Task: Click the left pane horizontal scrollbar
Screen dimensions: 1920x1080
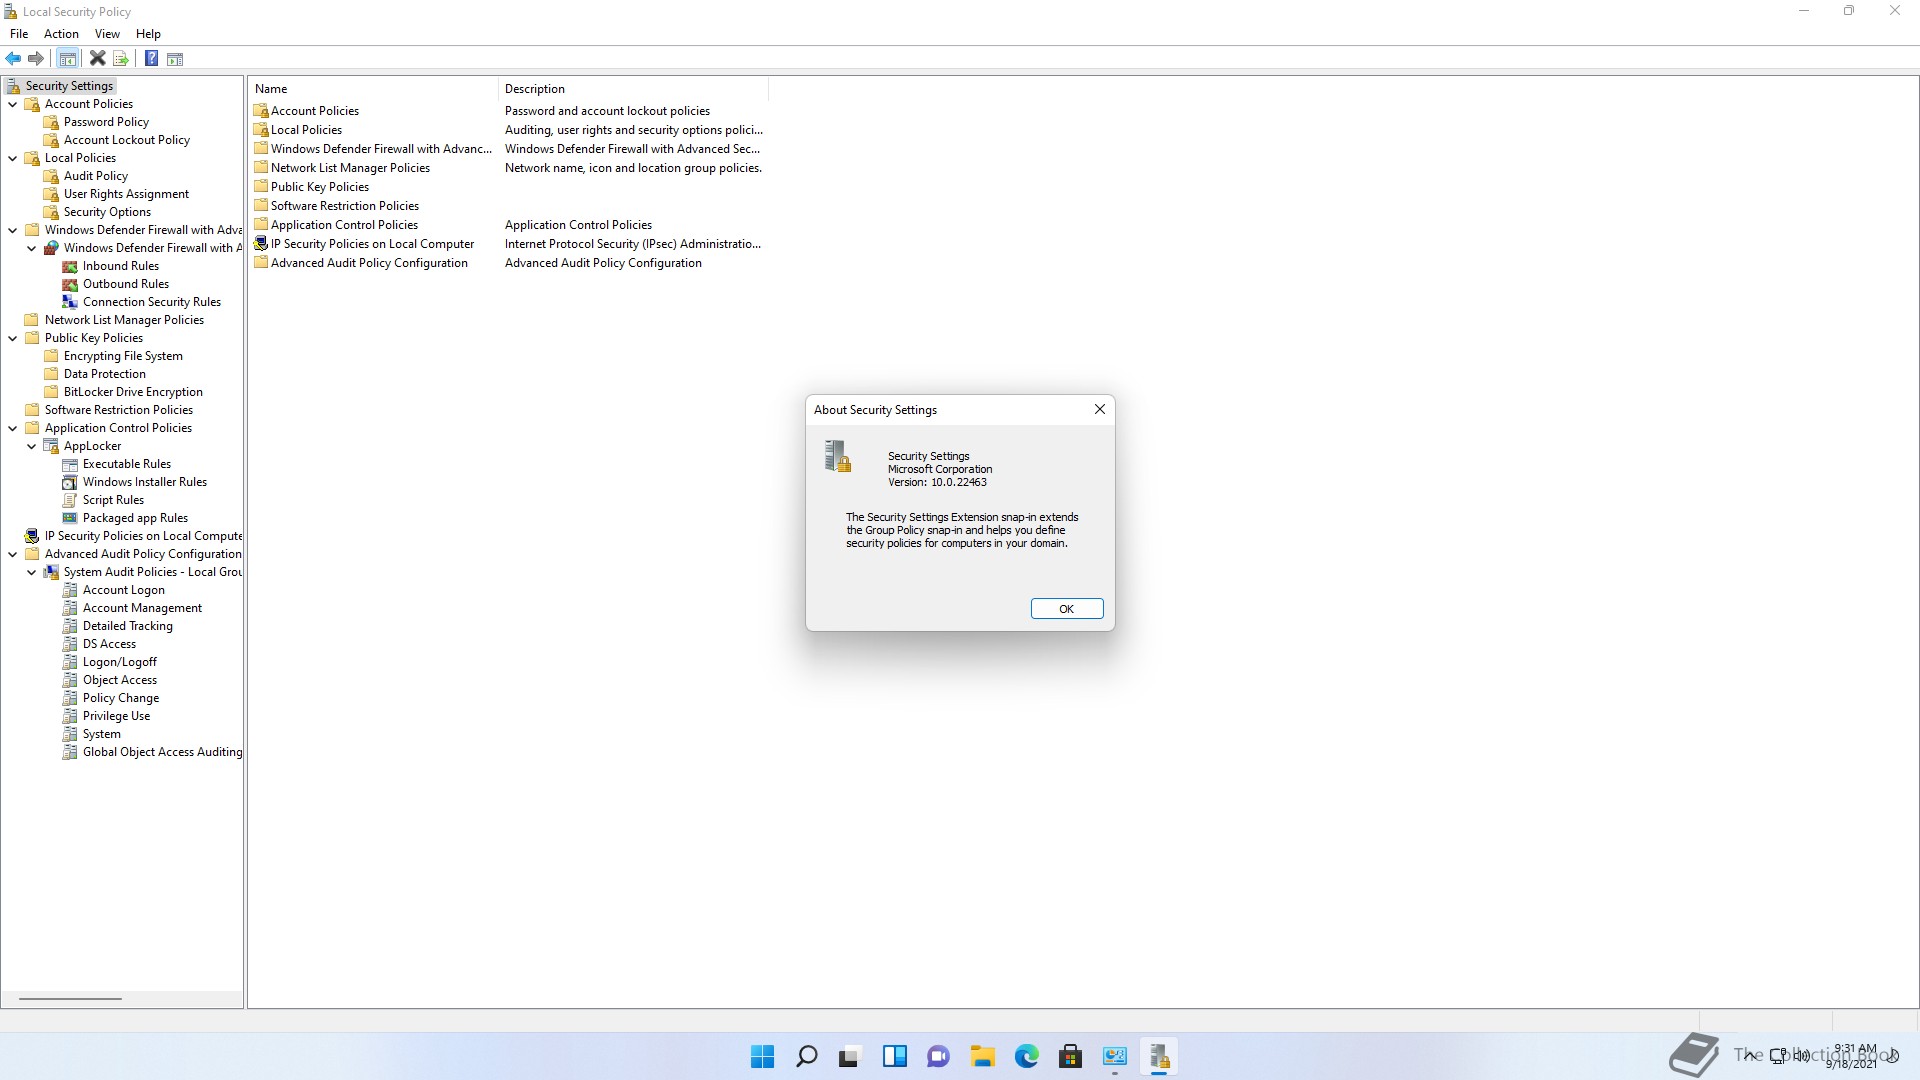Action: [70, 998]
